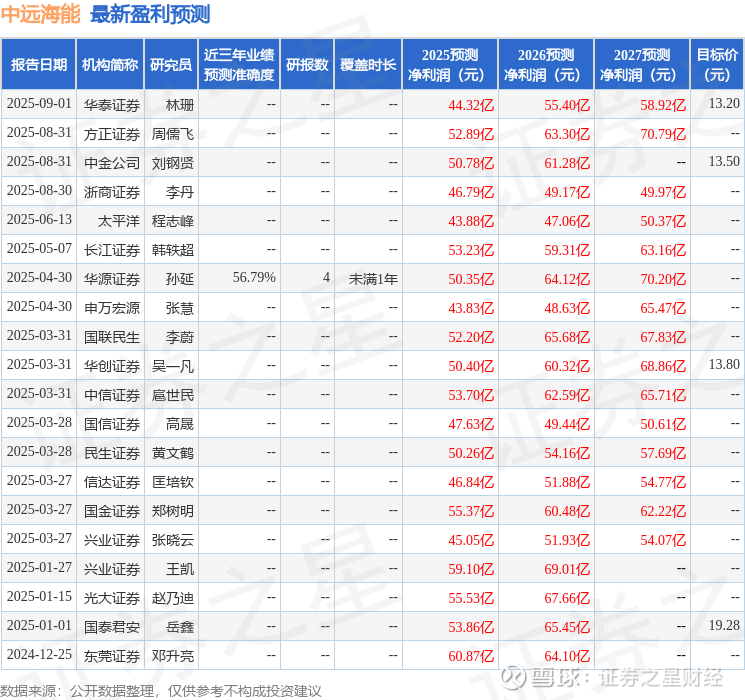Click the 覆盖时长 column header

pos(368,65)
